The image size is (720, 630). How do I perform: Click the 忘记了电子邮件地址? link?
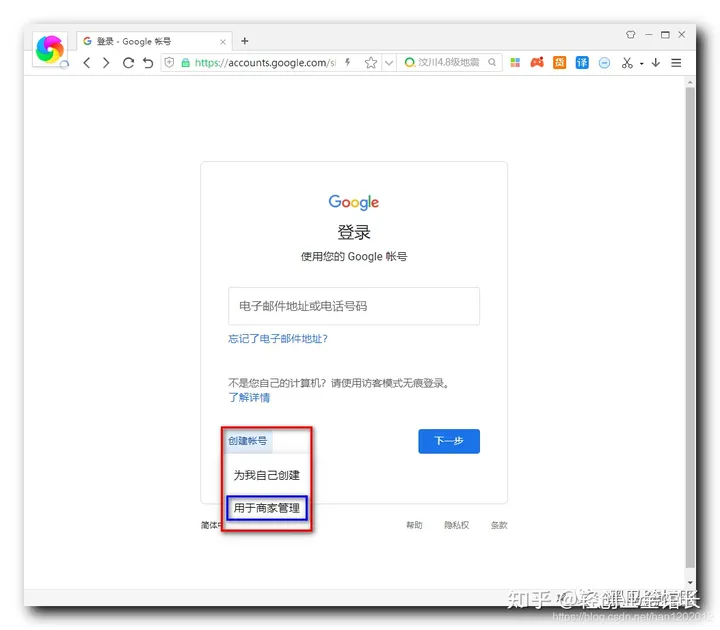pos(278,339)
